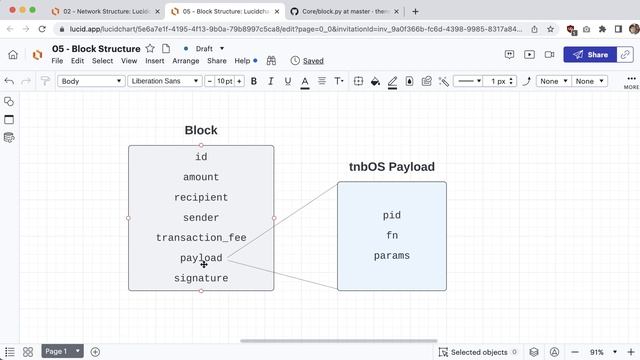The image size is (640, 360).
Task: Open the Shapes panel in left sidebar
Action: (x=9, y=101)
